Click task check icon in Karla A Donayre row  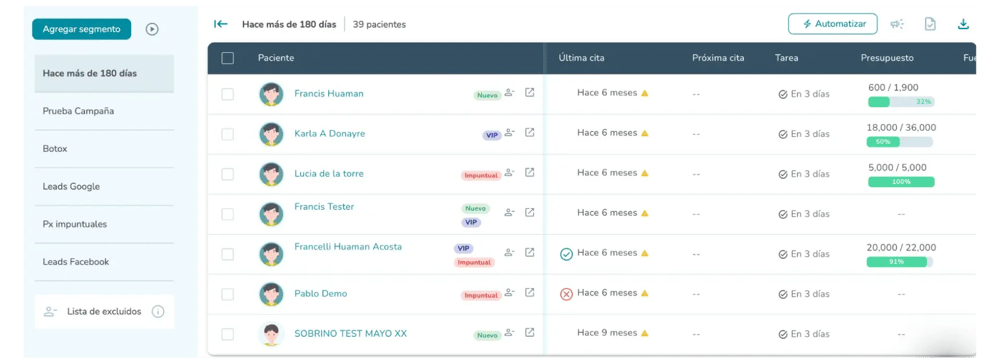click(783, 135)
